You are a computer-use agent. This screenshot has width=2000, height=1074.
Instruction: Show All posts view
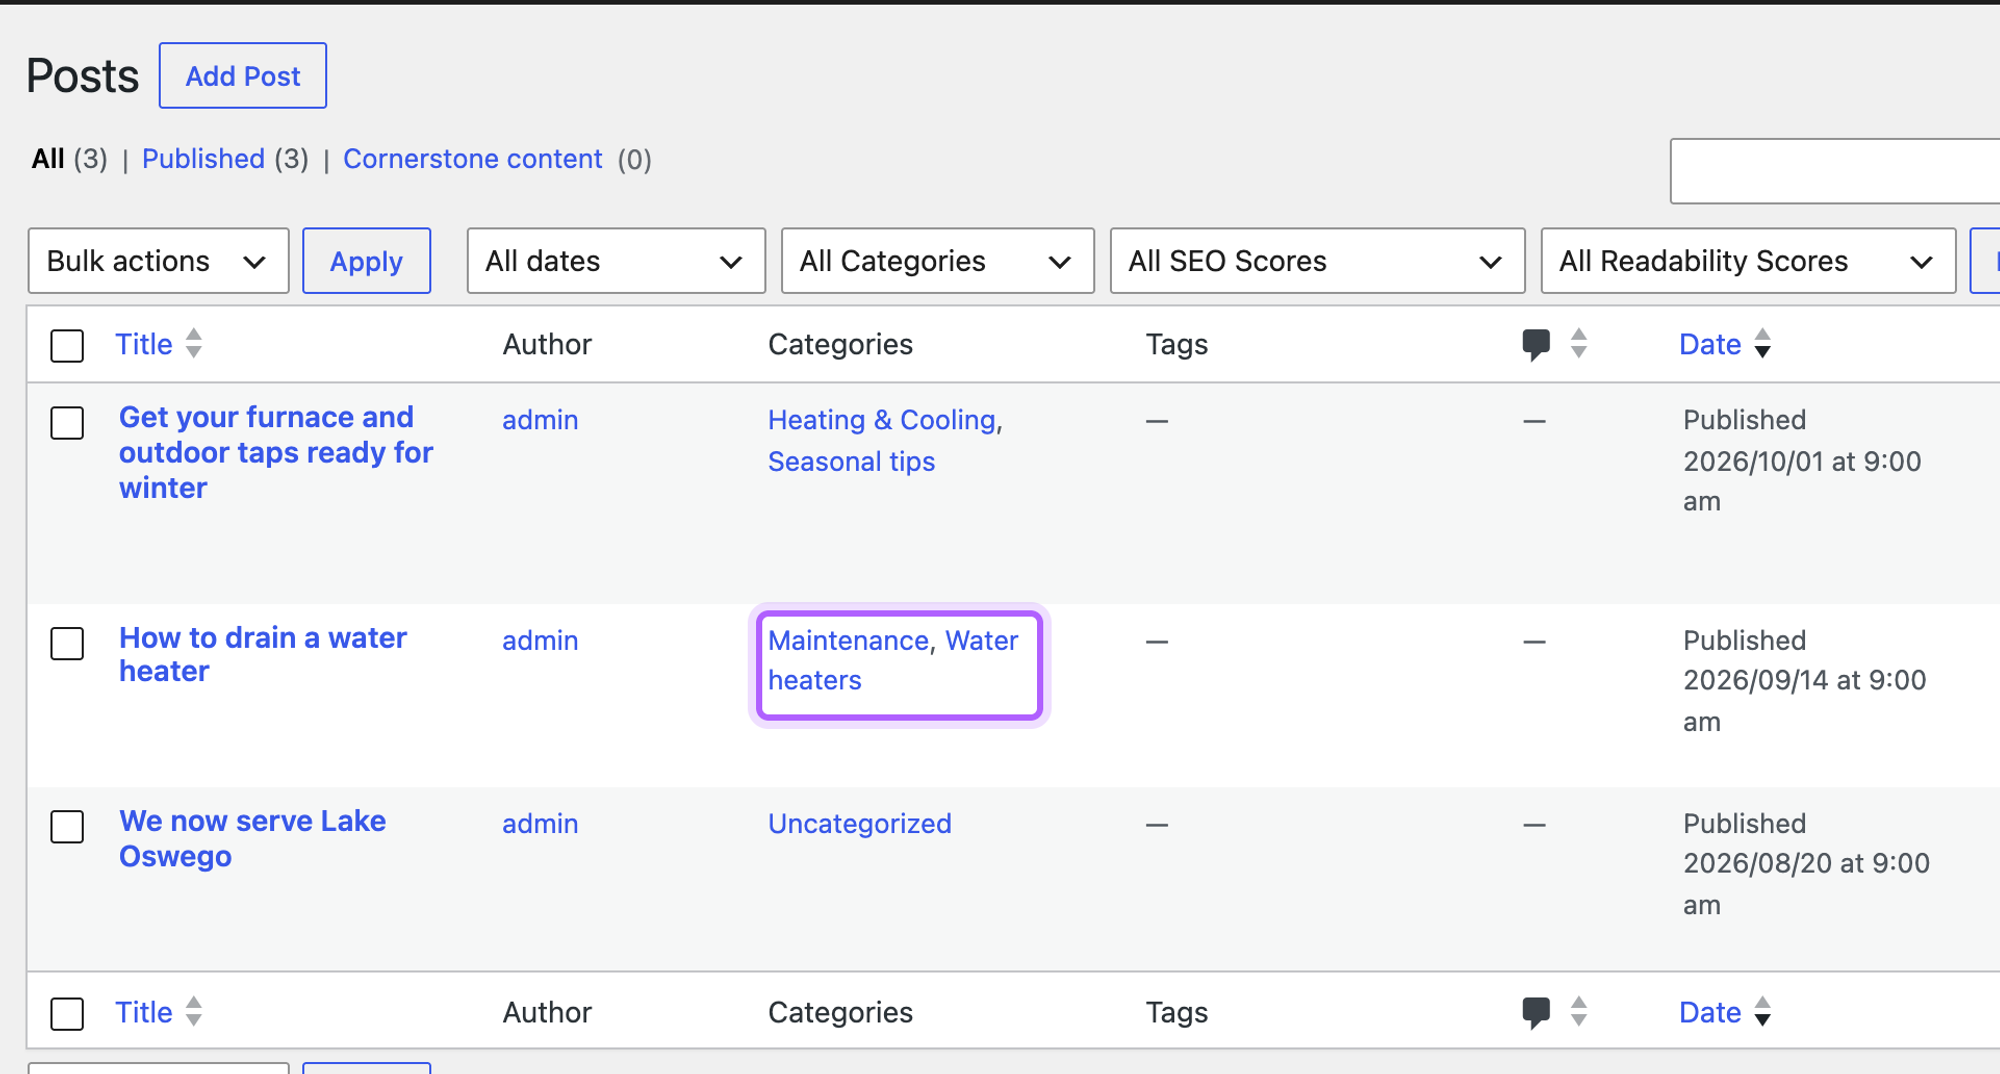48,159
